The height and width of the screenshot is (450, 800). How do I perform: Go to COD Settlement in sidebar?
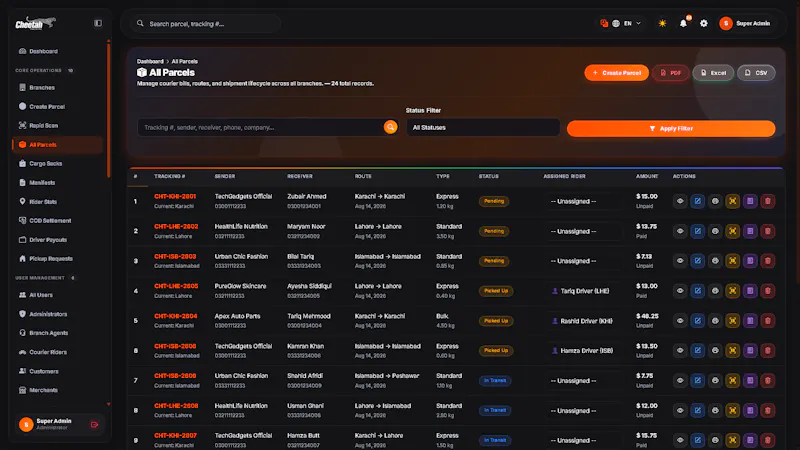tap(58, 220)
